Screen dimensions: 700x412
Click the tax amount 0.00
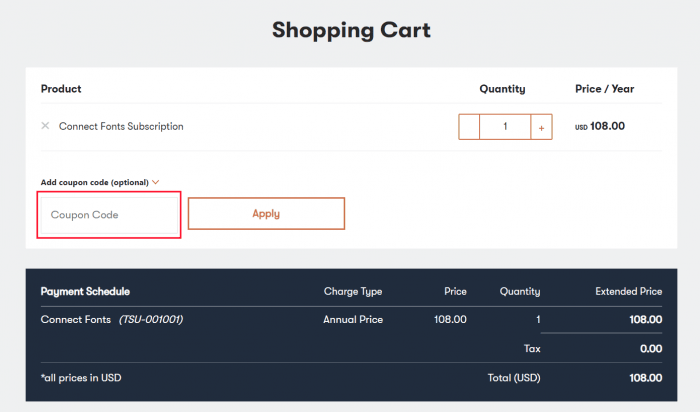coord(651,349)
